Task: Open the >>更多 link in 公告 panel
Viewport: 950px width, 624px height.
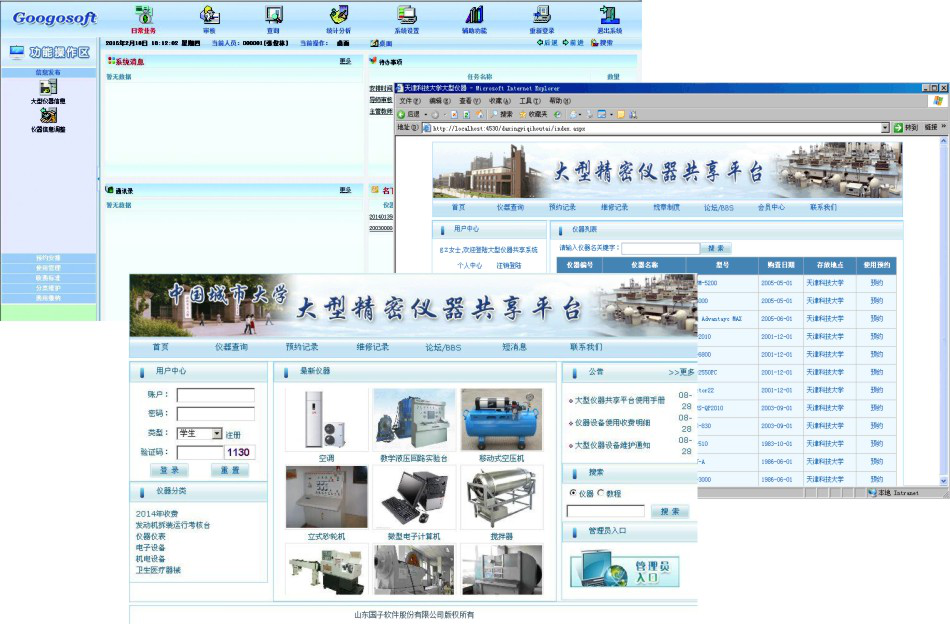Action: click(681, 372)
